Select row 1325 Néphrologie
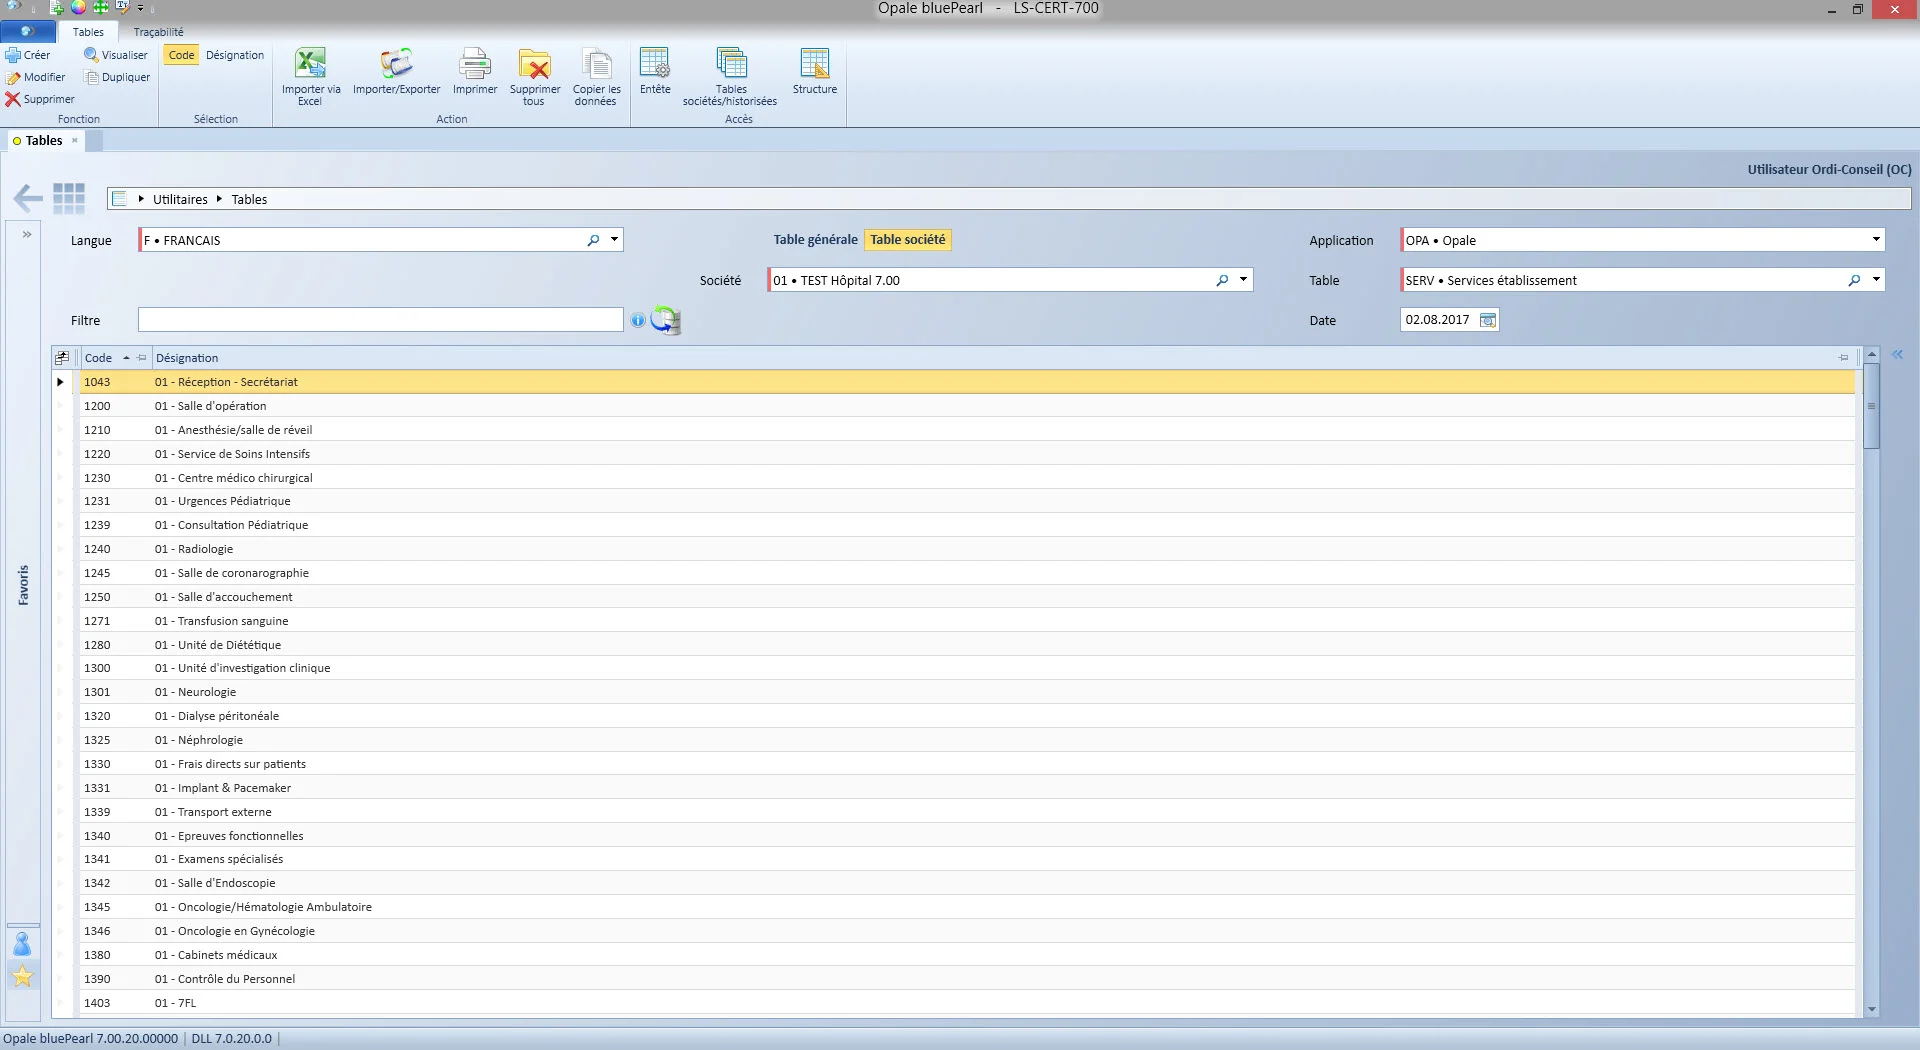The image size is (1920, 1050). tap(967, 740)
